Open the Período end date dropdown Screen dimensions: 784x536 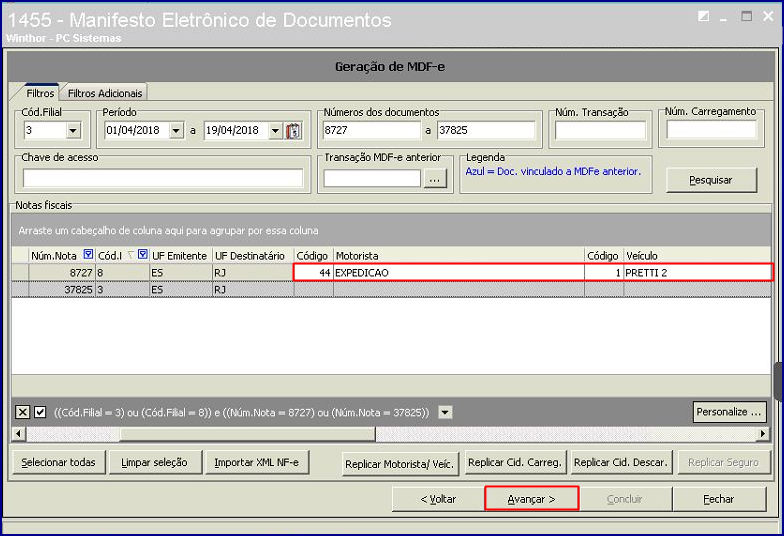[276, 131]
